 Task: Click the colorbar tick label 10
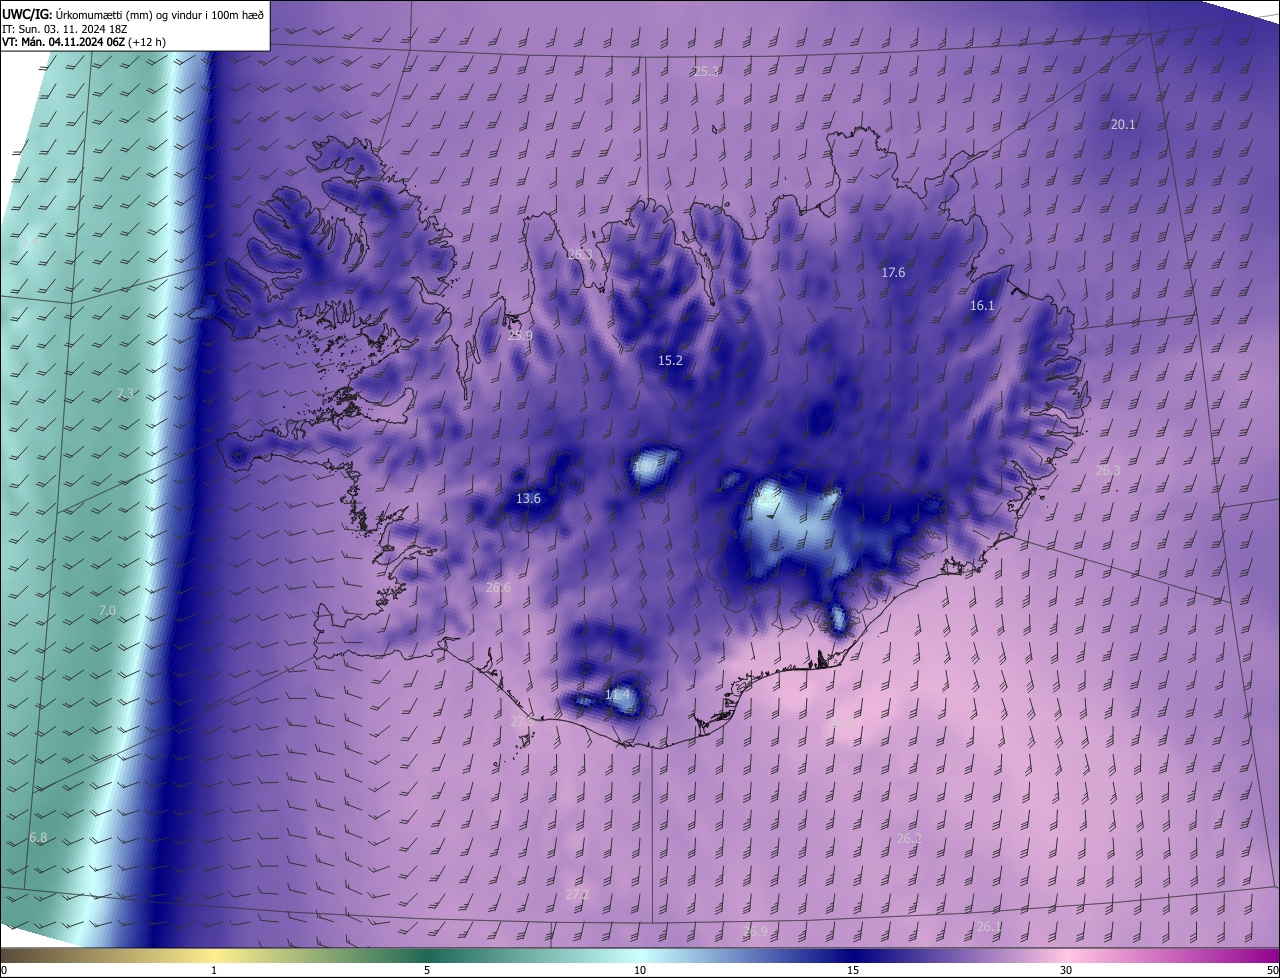coord(640,970)
